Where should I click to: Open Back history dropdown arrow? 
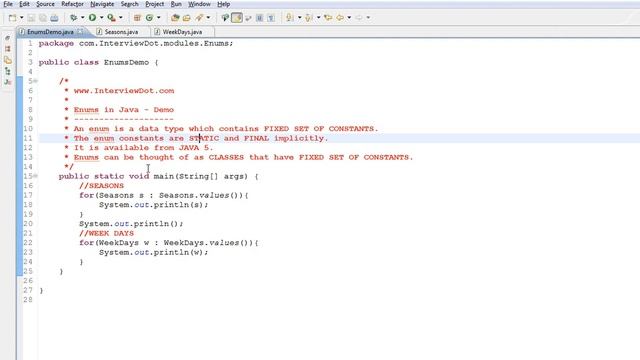coord(349,18)
